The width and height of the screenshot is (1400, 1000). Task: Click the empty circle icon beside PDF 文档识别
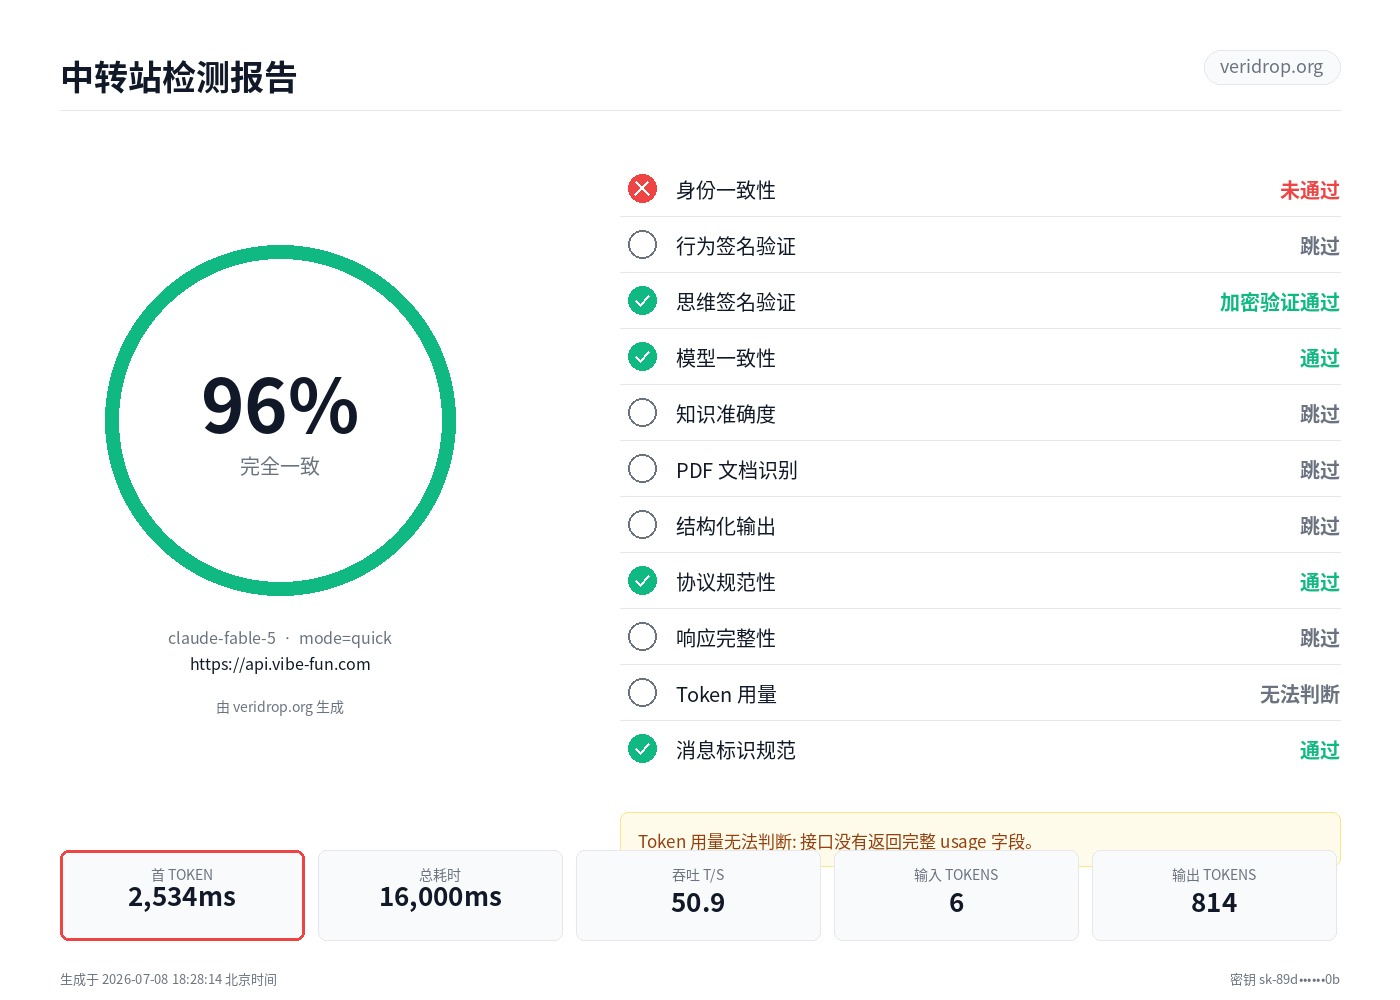[642, 469]
